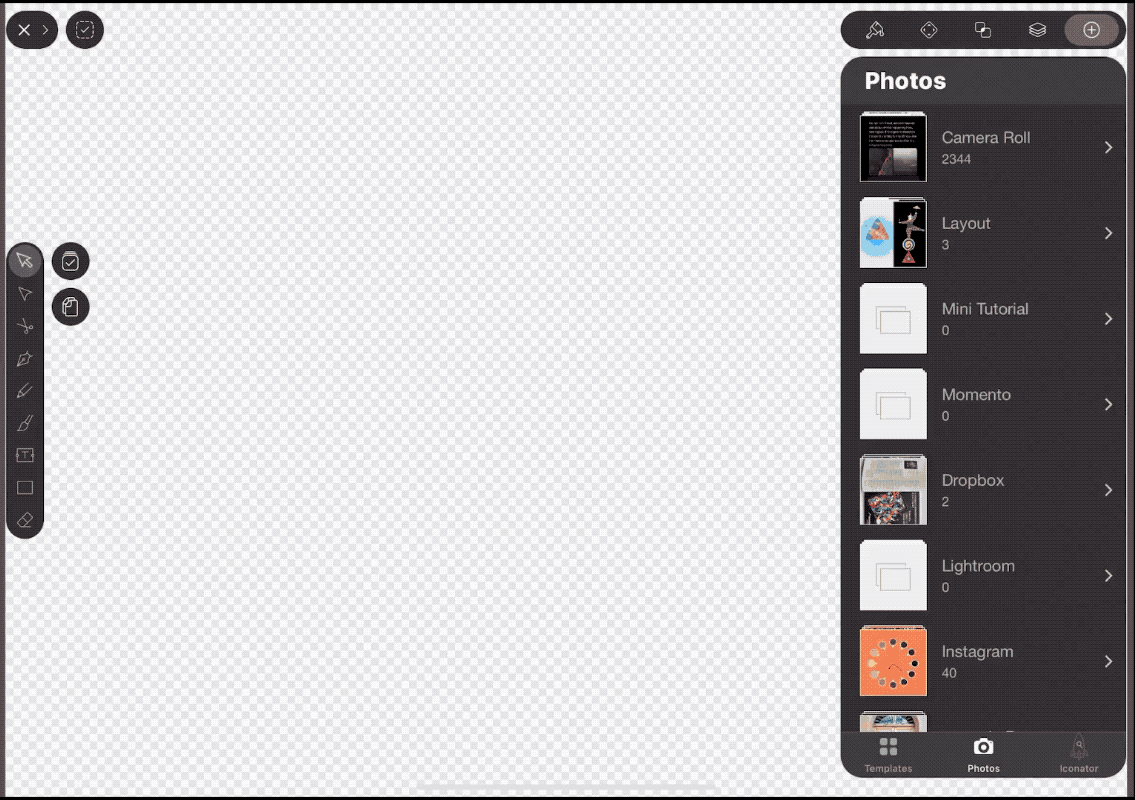The image size is (1135, 800).
Task: Toggle the plus import panel button
Action: [1091, 30]
